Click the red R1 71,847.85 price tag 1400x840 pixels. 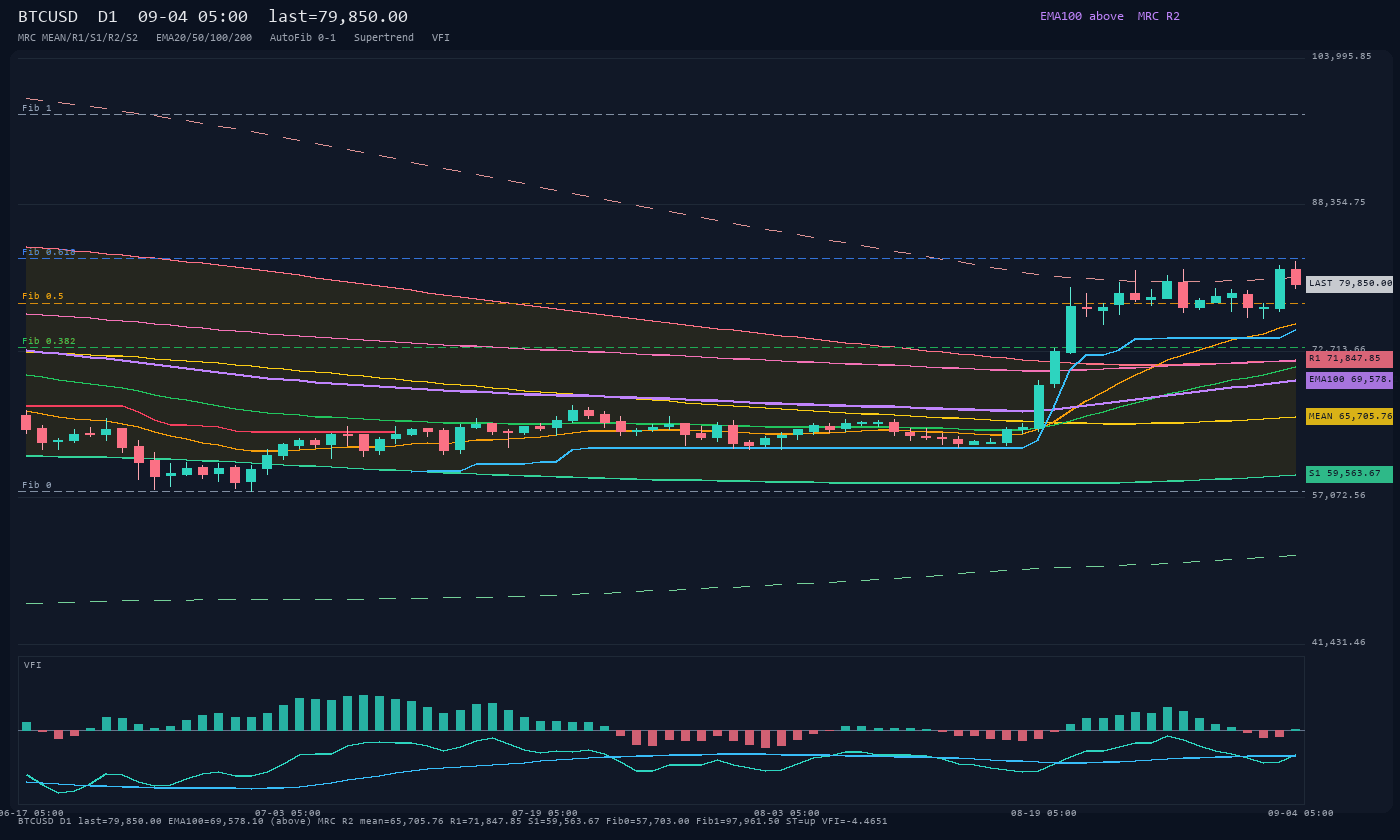[1349, 359]
